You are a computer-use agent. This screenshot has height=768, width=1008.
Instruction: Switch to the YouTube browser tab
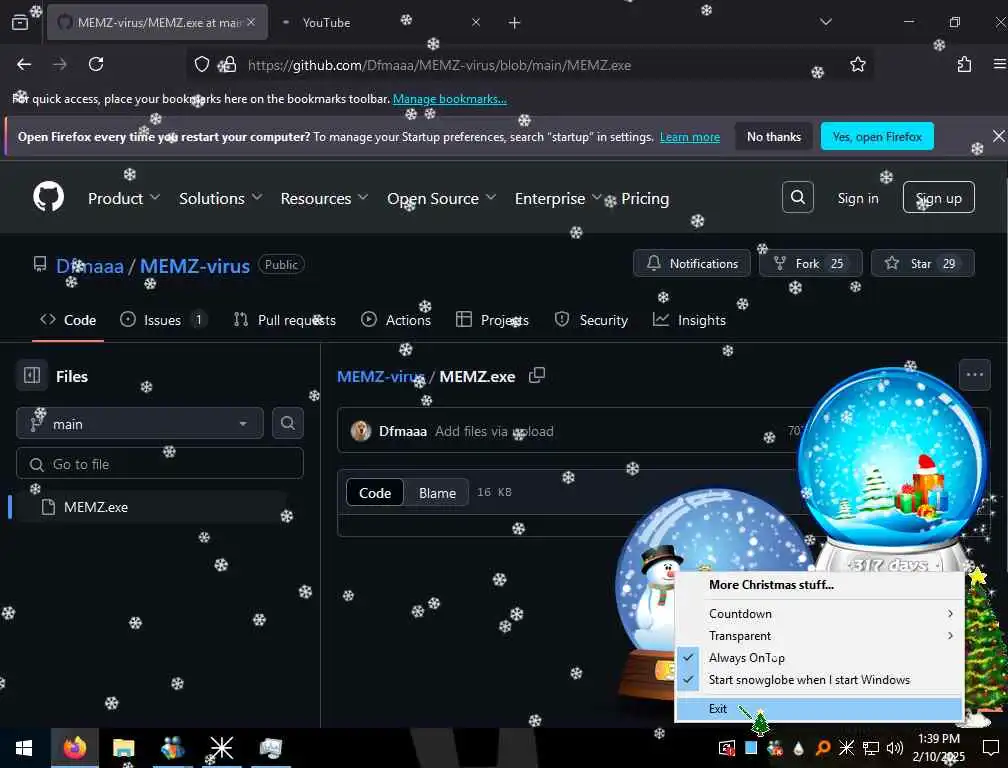pos(381,22)
